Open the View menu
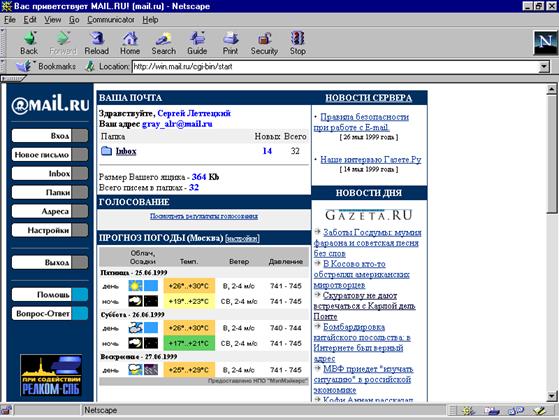Image resolution: width=559 pixels, height=420 pixels. [52, 20]
